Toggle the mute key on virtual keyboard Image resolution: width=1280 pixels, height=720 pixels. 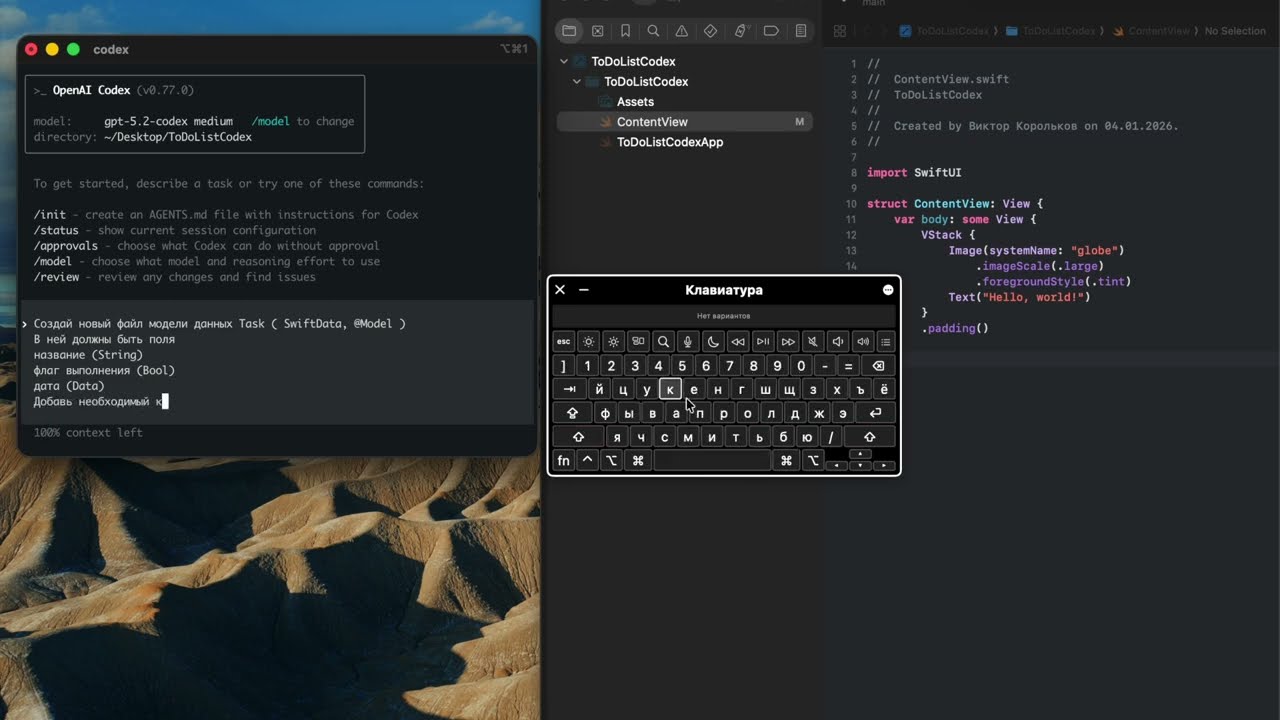813,342
